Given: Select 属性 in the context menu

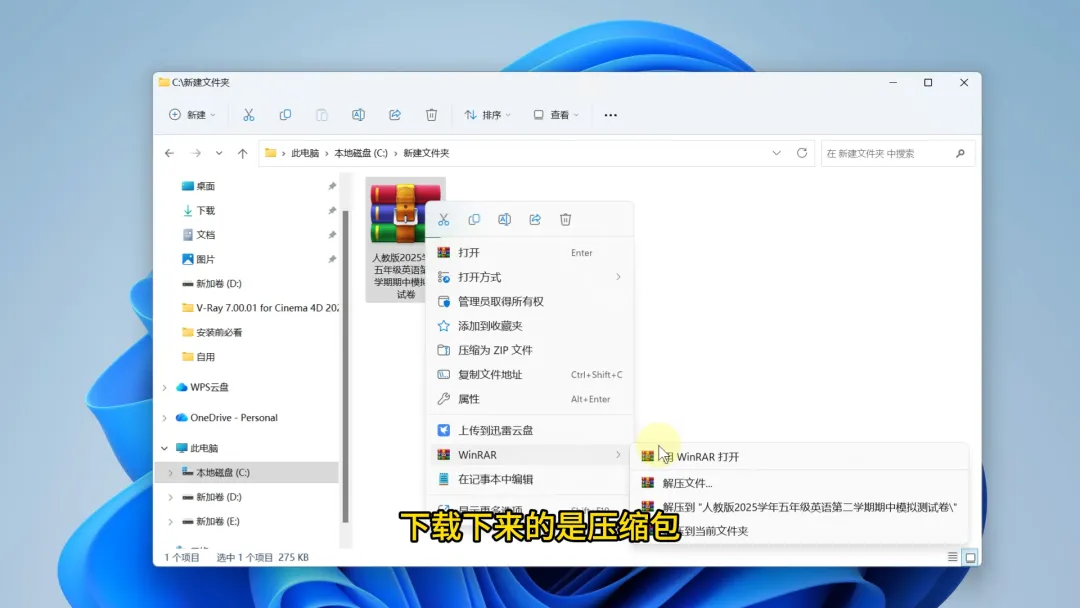Looking at the screenshot, I should pos(530,399).
